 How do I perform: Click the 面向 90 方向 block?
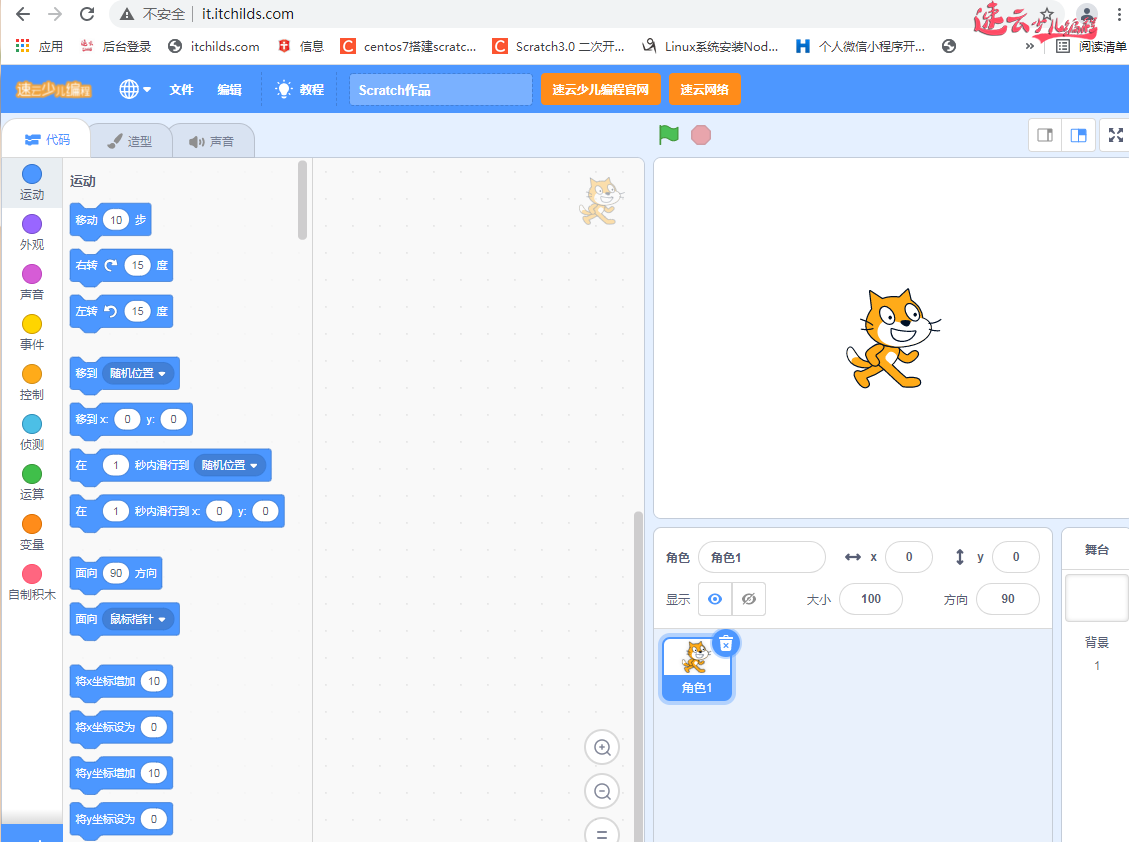pyautogui.click(x=116, y=574)
